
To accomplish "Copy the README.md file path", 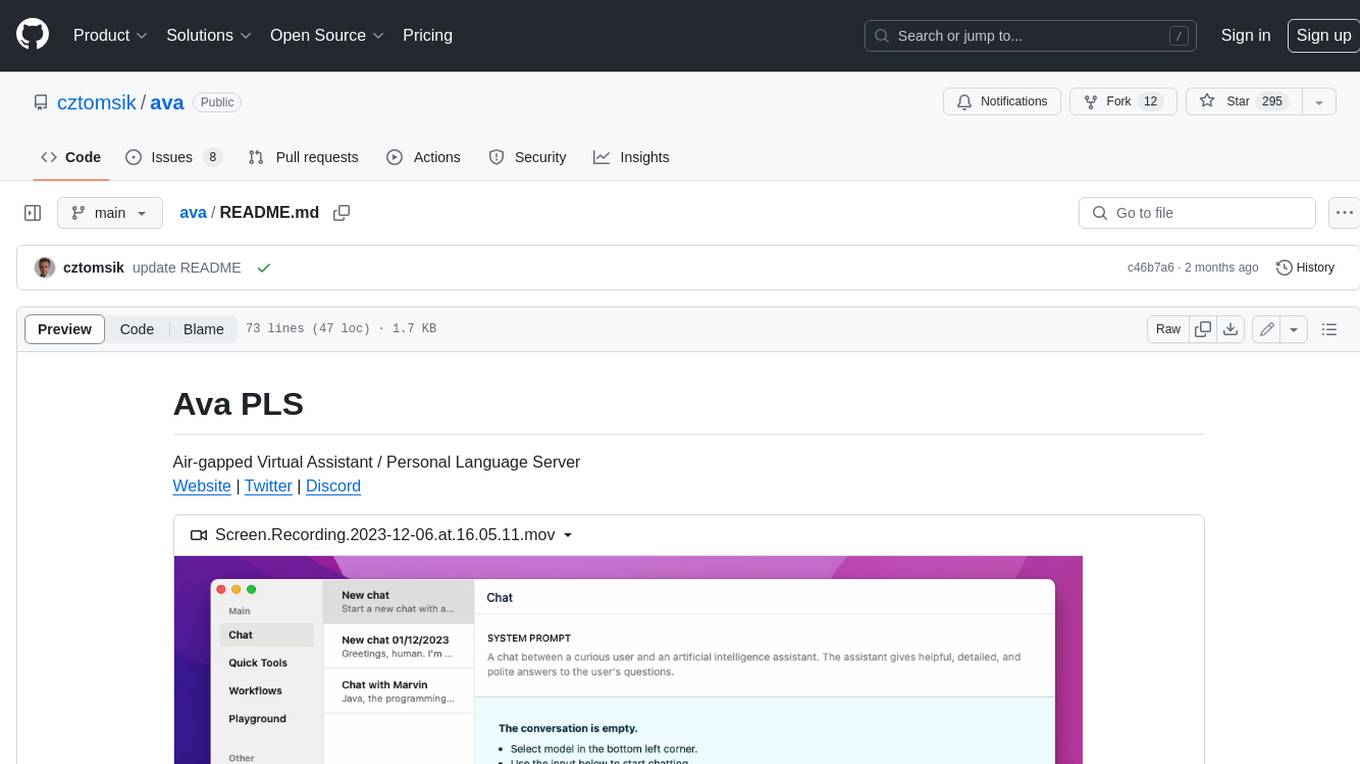I will pyautogui.click(x=341, y=213).
